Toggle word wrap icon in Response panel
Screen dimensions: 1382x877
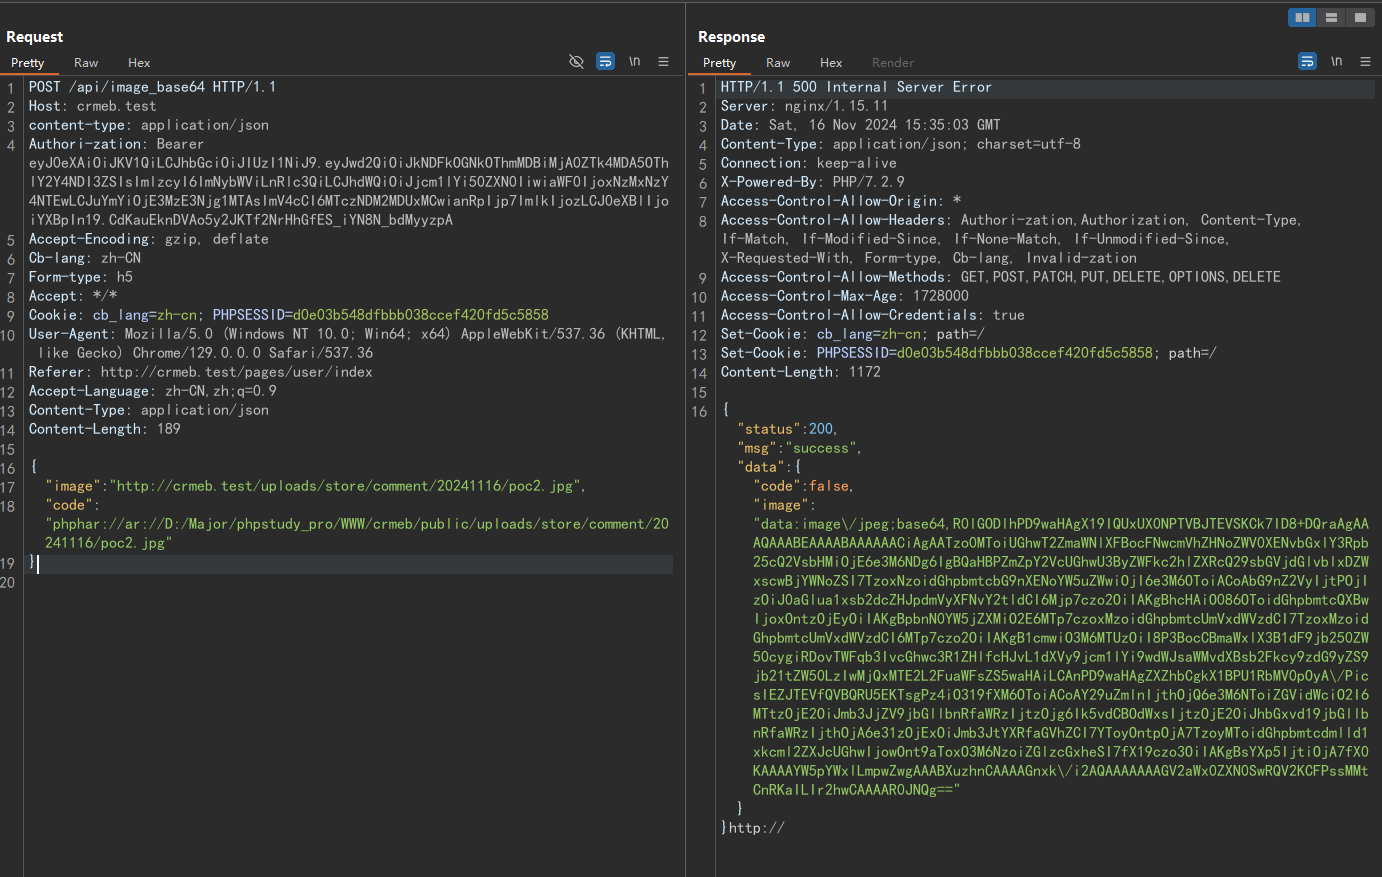1307,61
